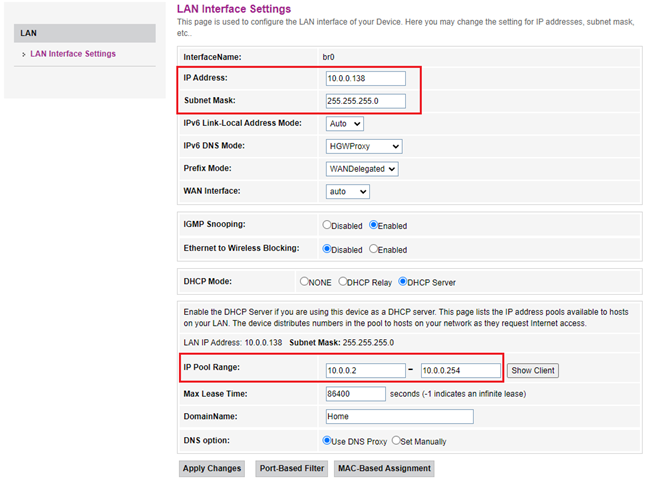Disable IGMP Snooping radio button

pyautogui.click(x=327, y=225)
